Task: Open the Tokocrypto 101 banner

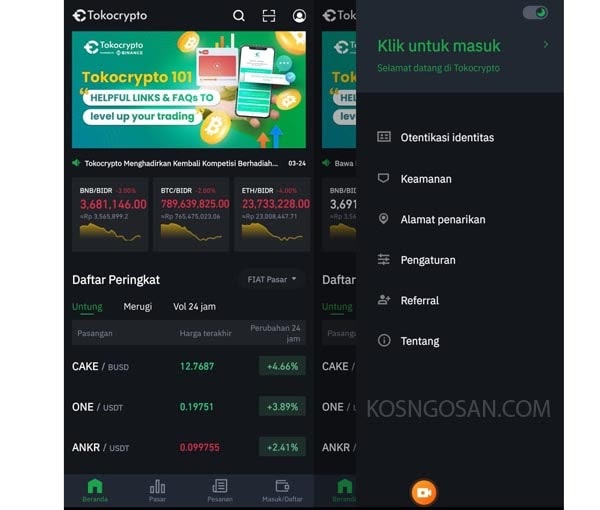Action: [189, 90]
